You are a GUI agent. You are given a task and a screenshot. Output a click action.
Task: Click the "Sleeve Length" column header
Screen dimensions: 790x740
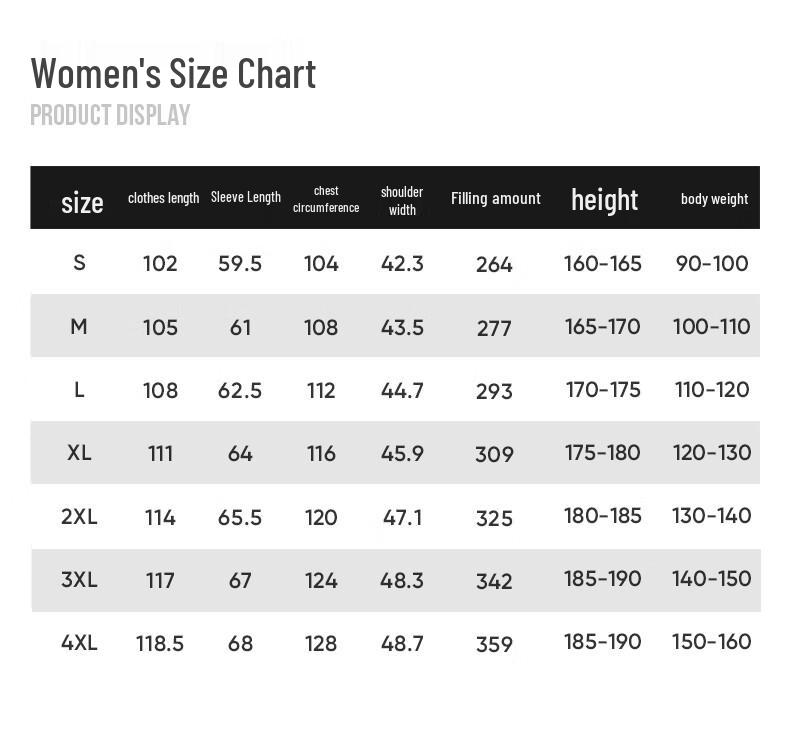pyautogui.click(x=245, y=197)
